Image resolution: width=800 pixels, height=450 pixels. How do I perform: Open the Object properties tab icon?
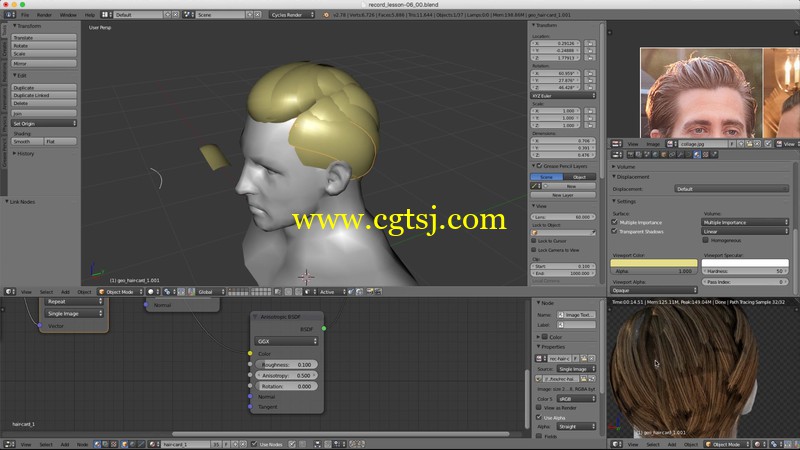click(x=664, y=155)
